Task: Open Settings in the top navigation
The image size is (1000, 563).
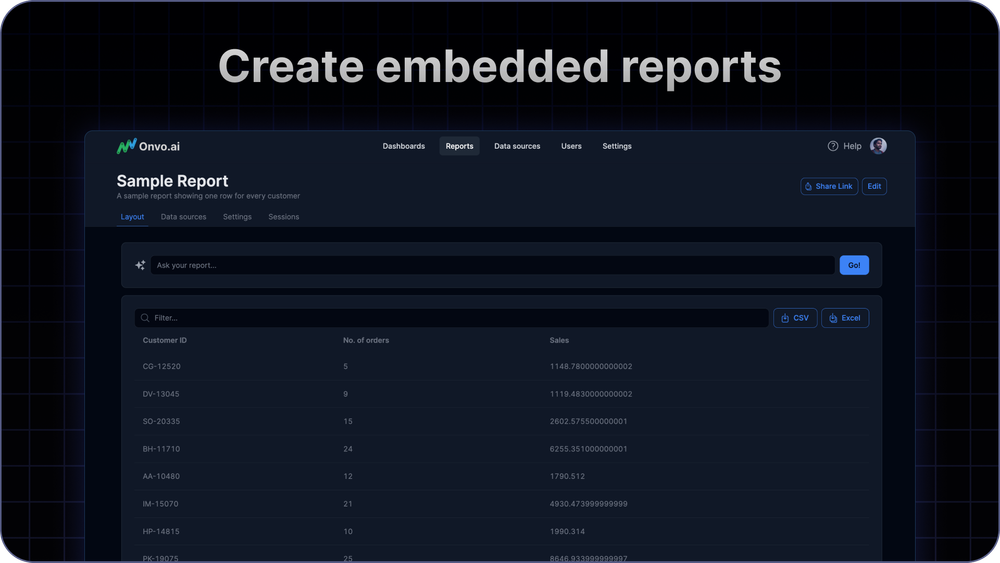Action: pos(617,146)
